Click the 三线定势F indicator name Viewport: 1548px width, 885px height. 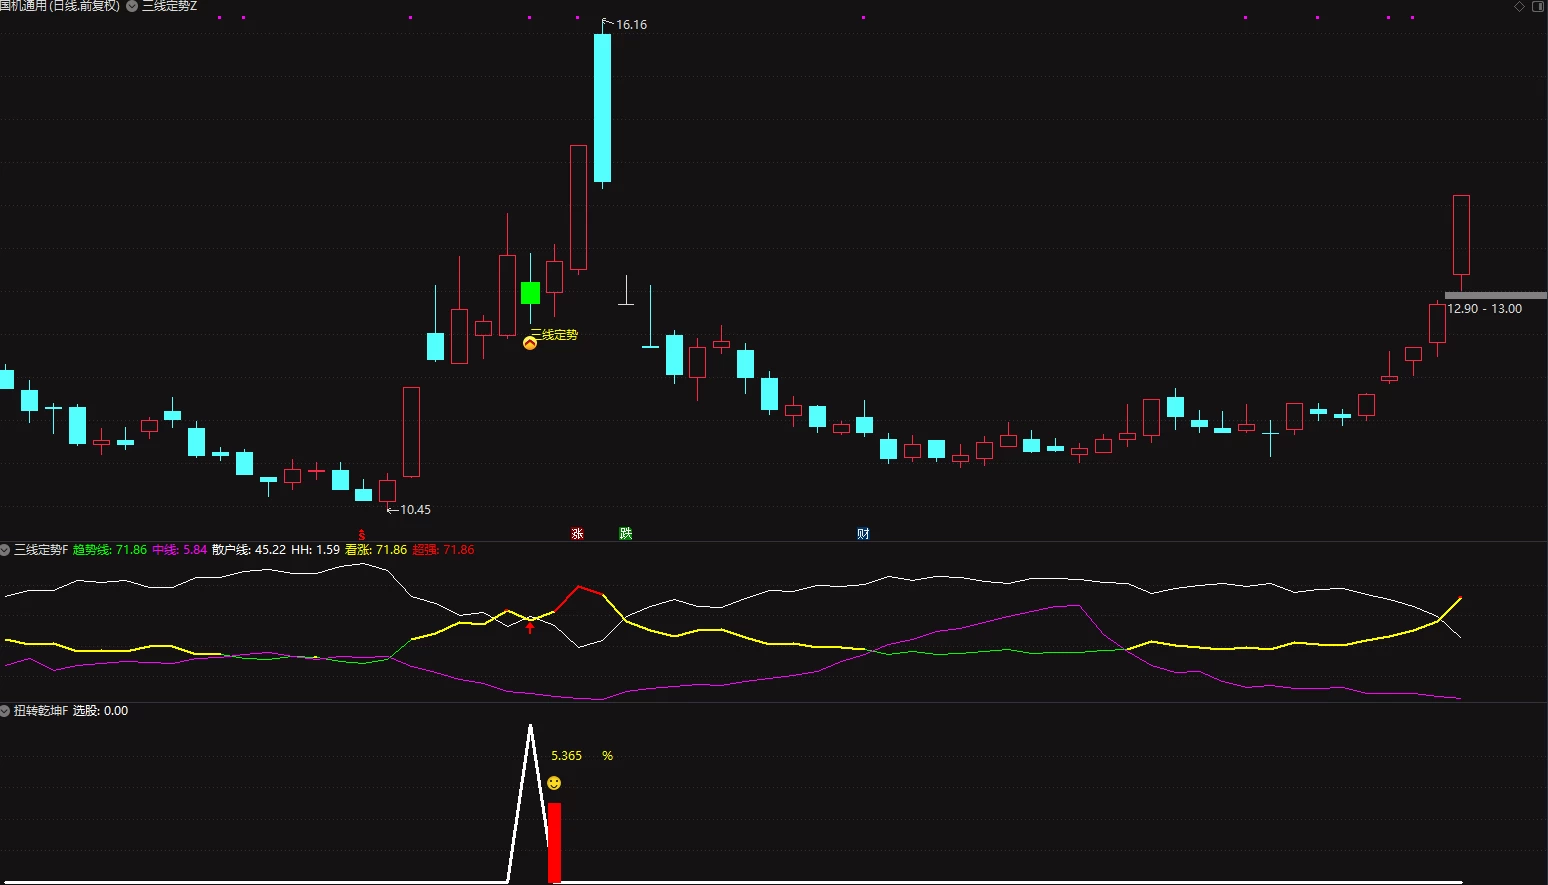point(41,550)
